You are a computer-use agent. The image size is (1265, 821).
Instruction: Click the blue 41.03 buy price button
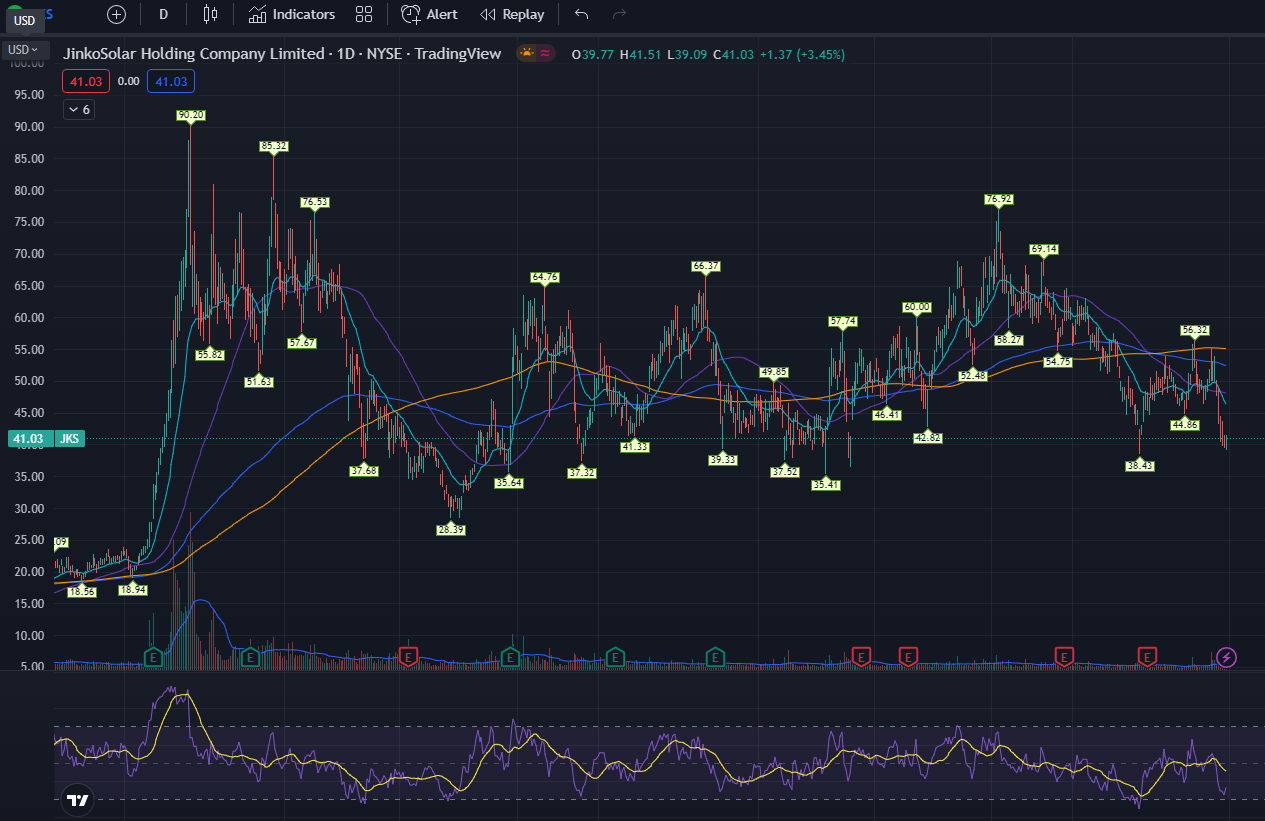coord(171,82)
